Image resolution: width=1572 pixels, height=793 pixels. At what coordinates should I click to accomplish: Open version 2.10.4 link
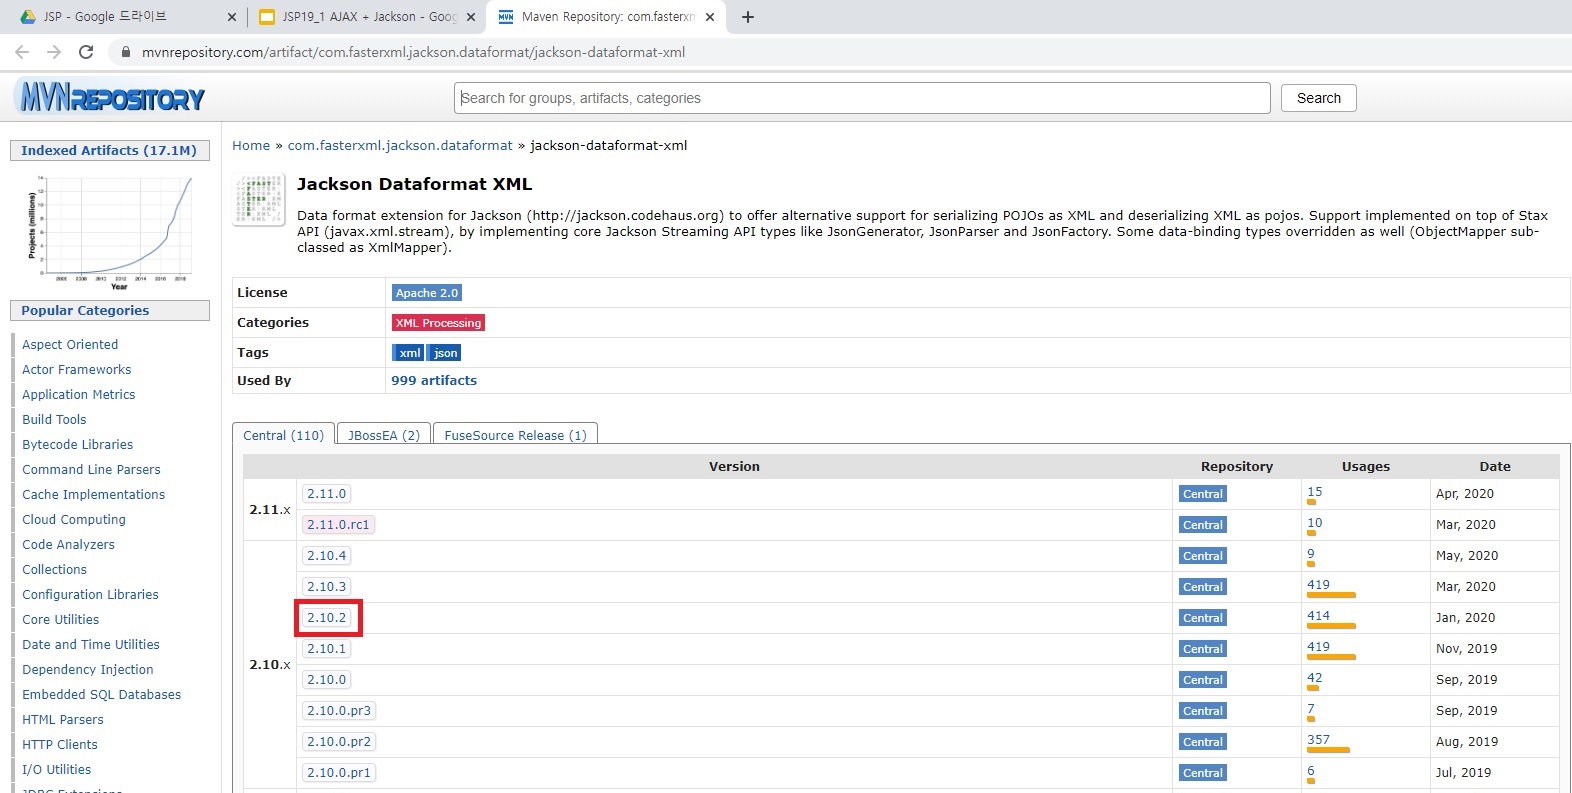[326, 556]
